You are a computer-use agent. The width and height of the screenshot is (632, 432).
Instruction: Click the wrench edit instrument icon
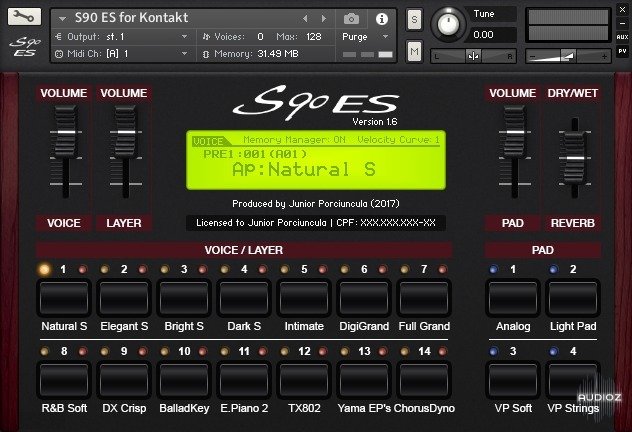(24, 18)
